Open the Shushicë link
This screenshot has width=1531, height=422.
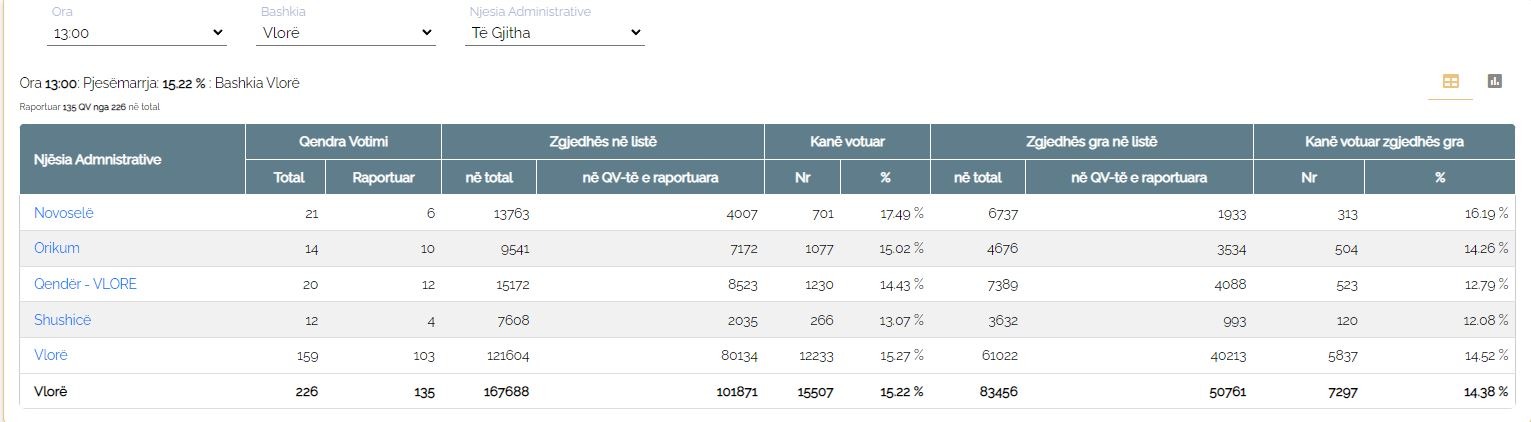coord(62,320)
